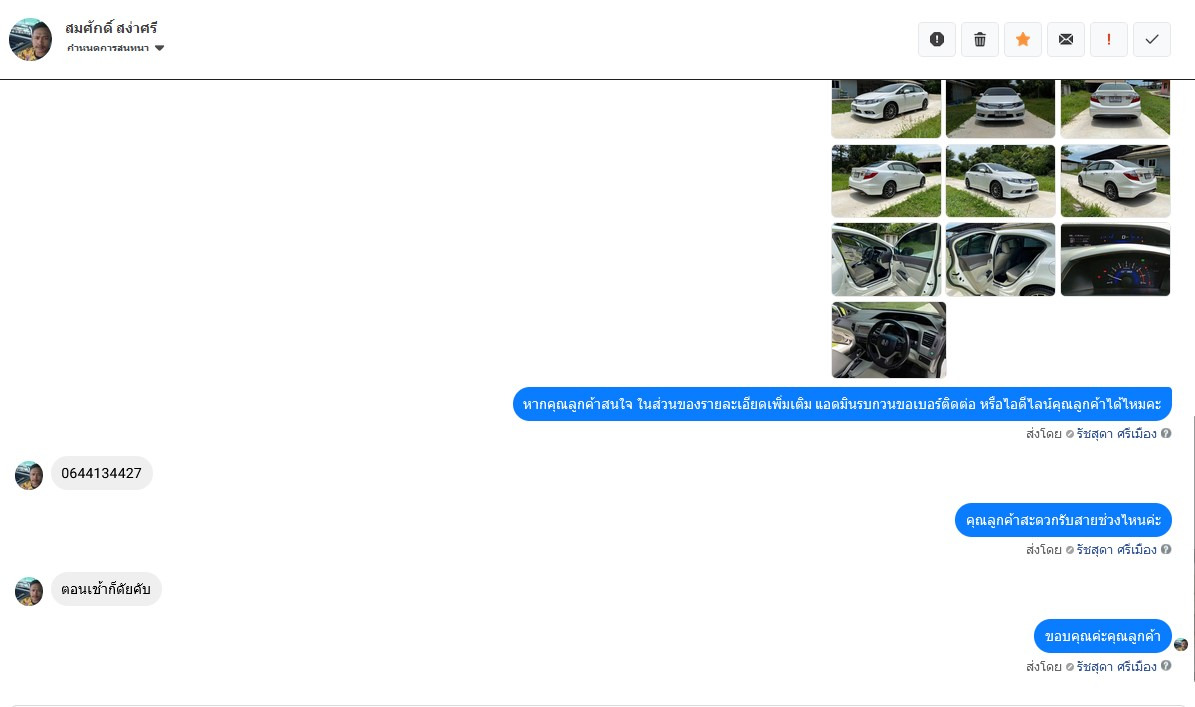Click the long blue message asking for contact number
Image resolution: width=1195 pixels, height=707 pixels.
point(842,404)
